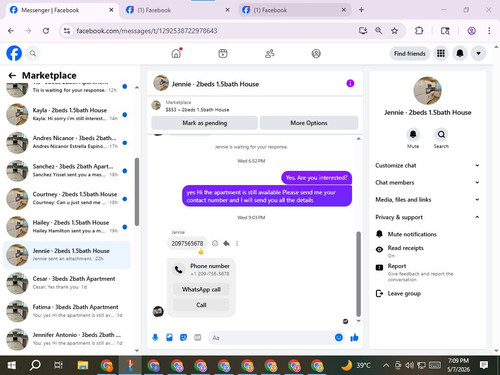Viewport: 500px width, 375px height.
Task: Click the Find friends button
Action: (x=410, y=53)
